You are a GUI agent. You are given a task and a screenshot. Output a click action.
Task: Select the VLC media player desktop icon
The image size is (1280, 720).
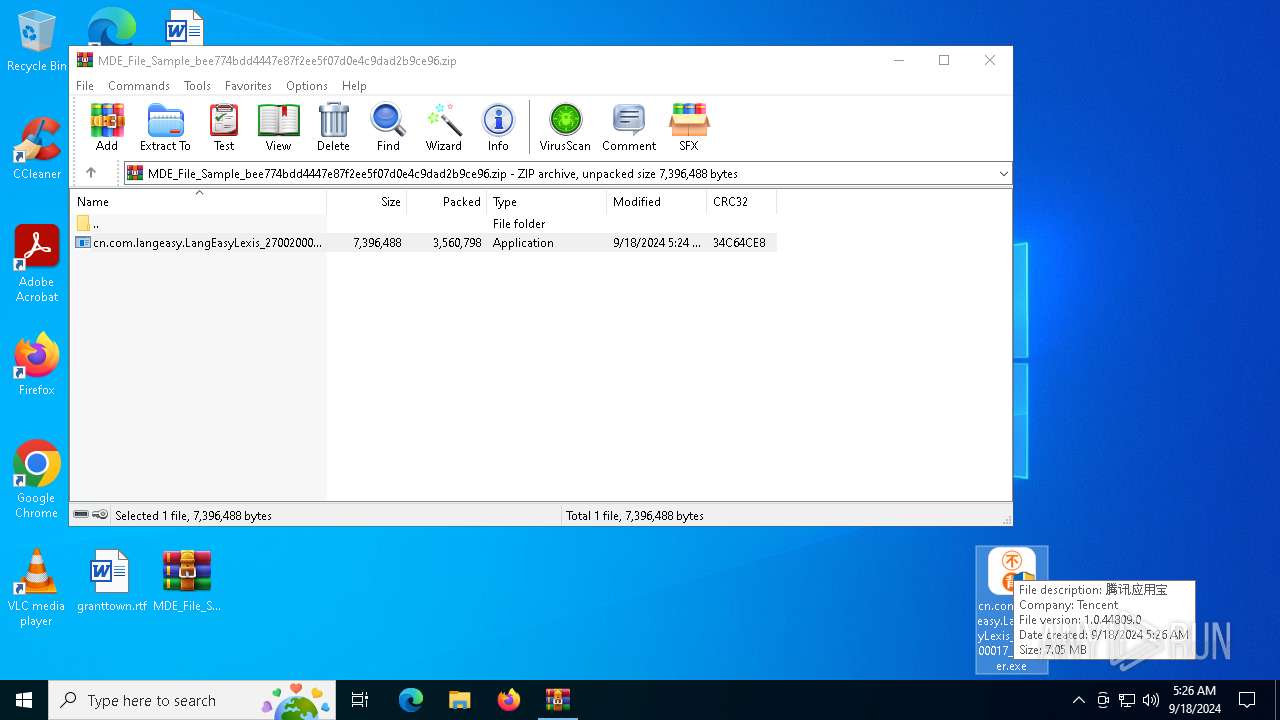click(x=37, y=588)
